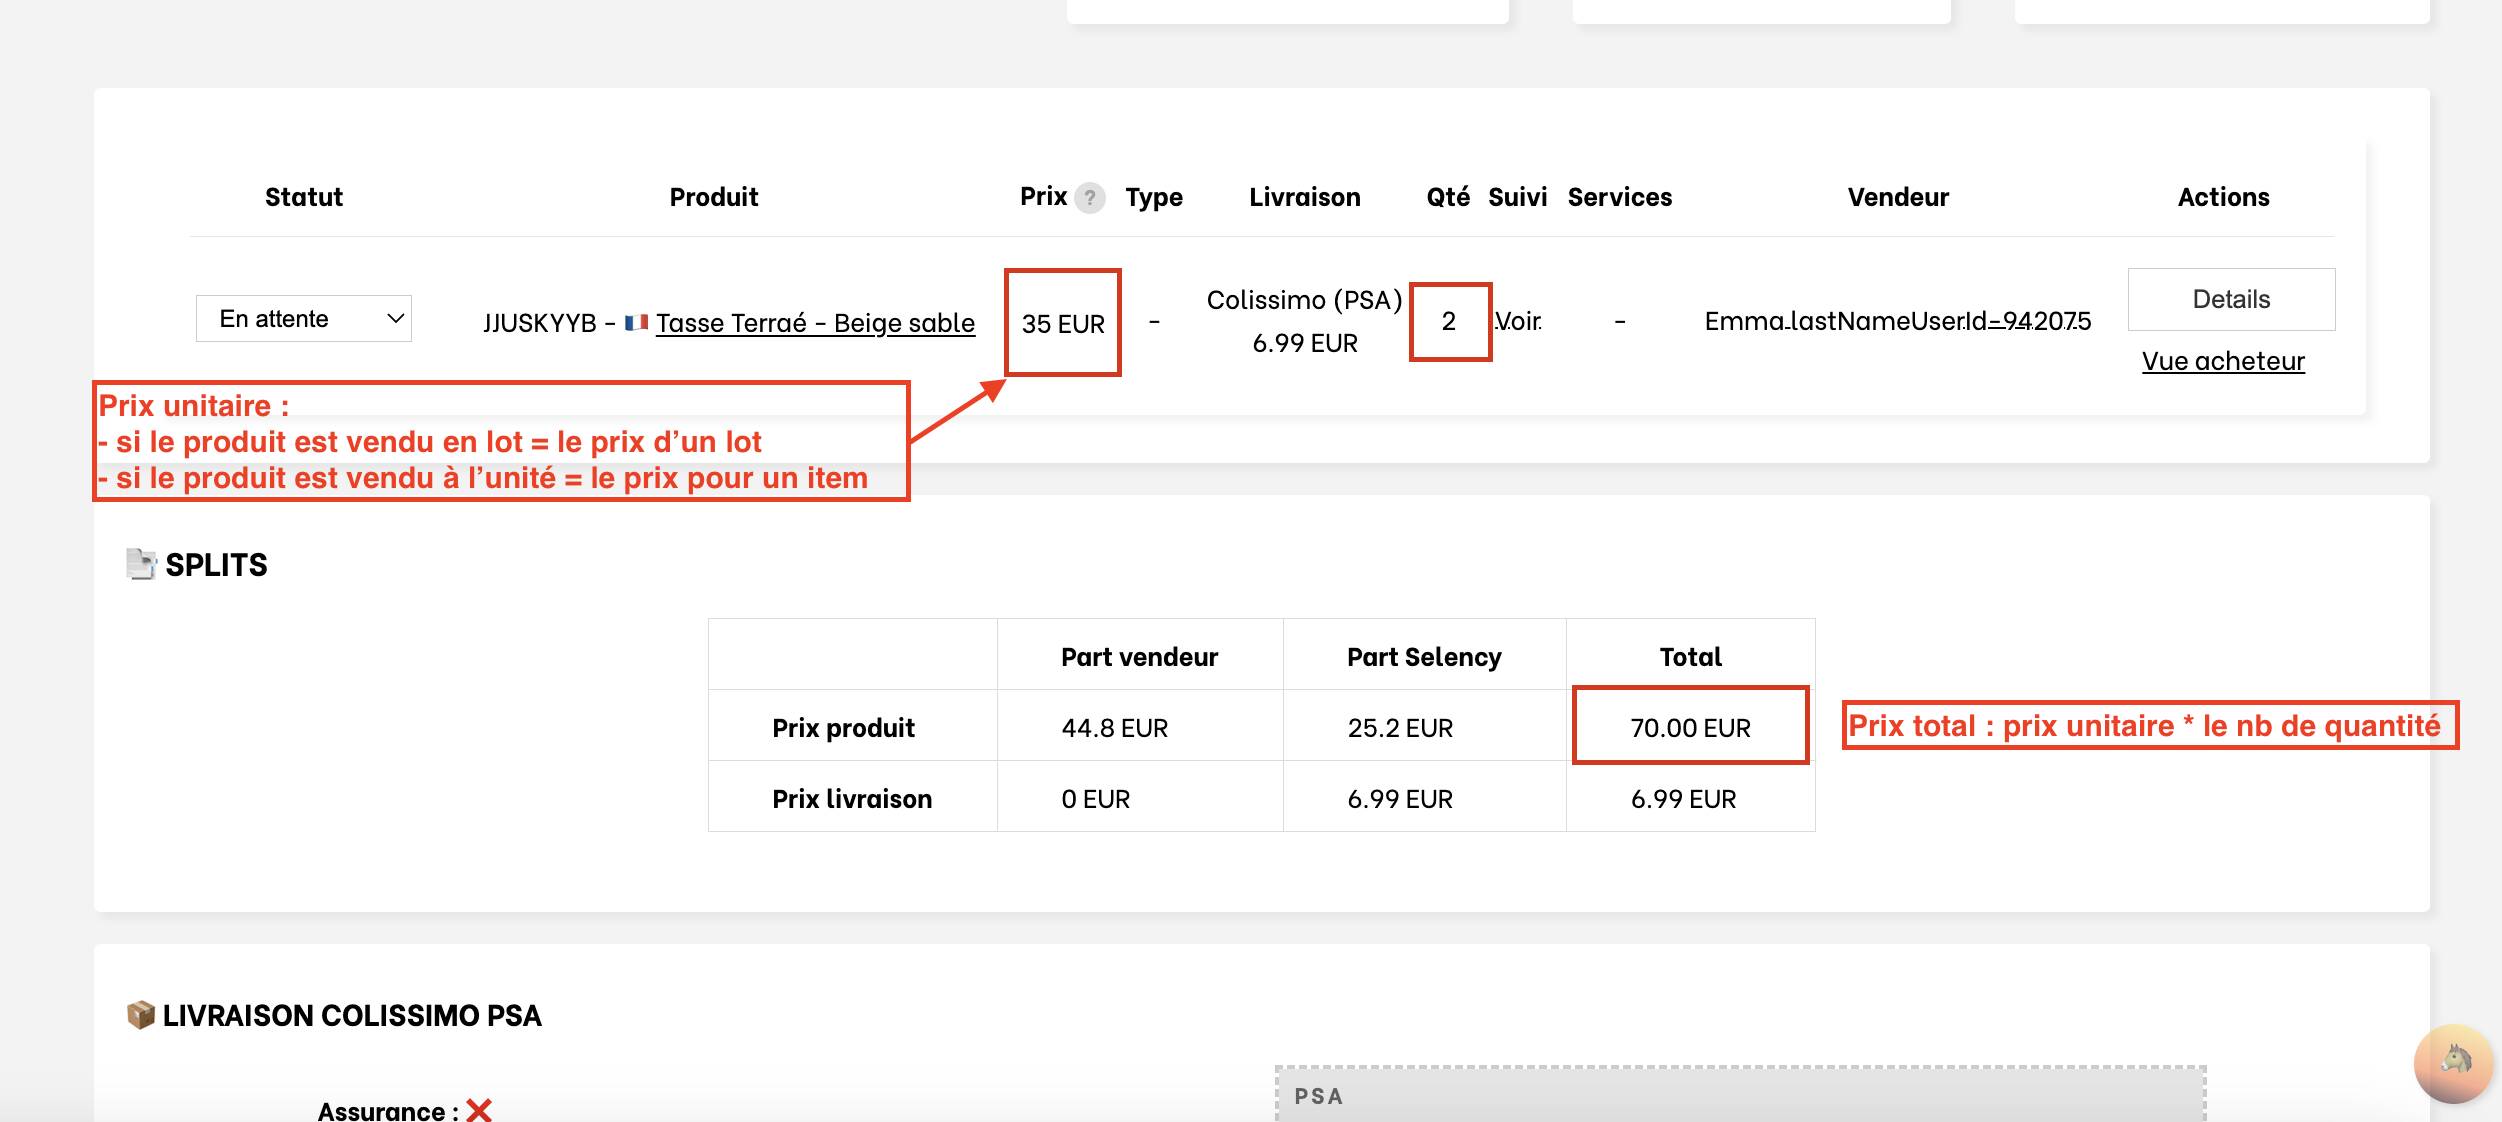Click the red X next to Assurance

(x=479, y=1110)
